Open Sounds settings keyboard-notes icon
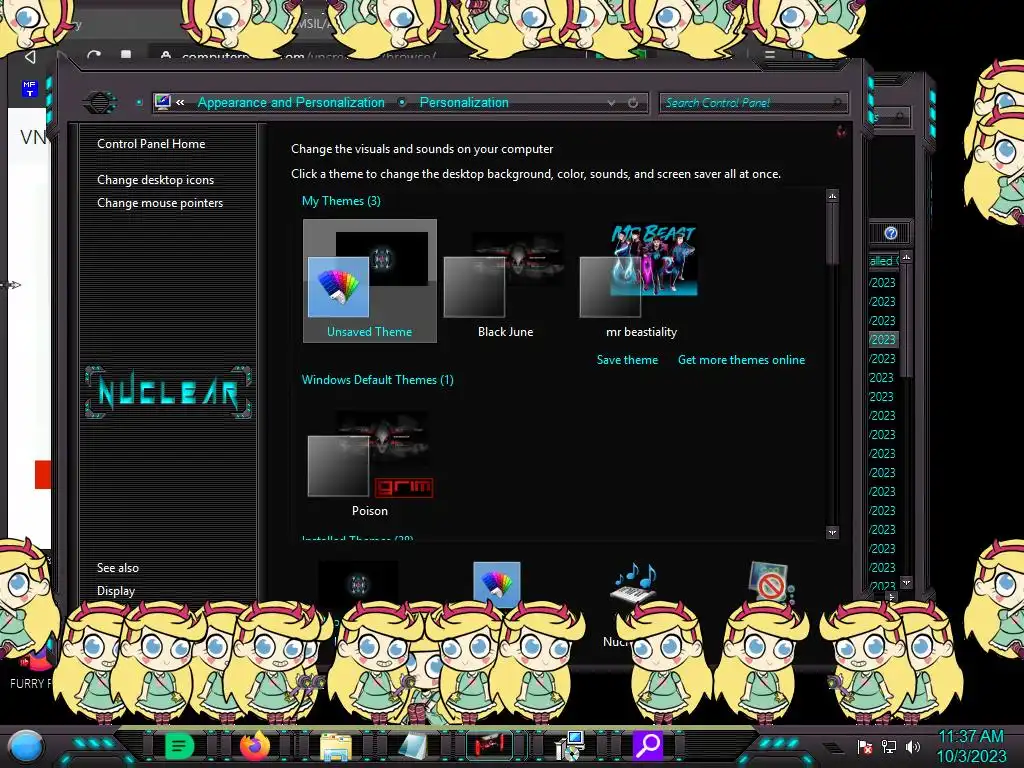The height and width of the screenshot is (768, 1024). (632, 584)
